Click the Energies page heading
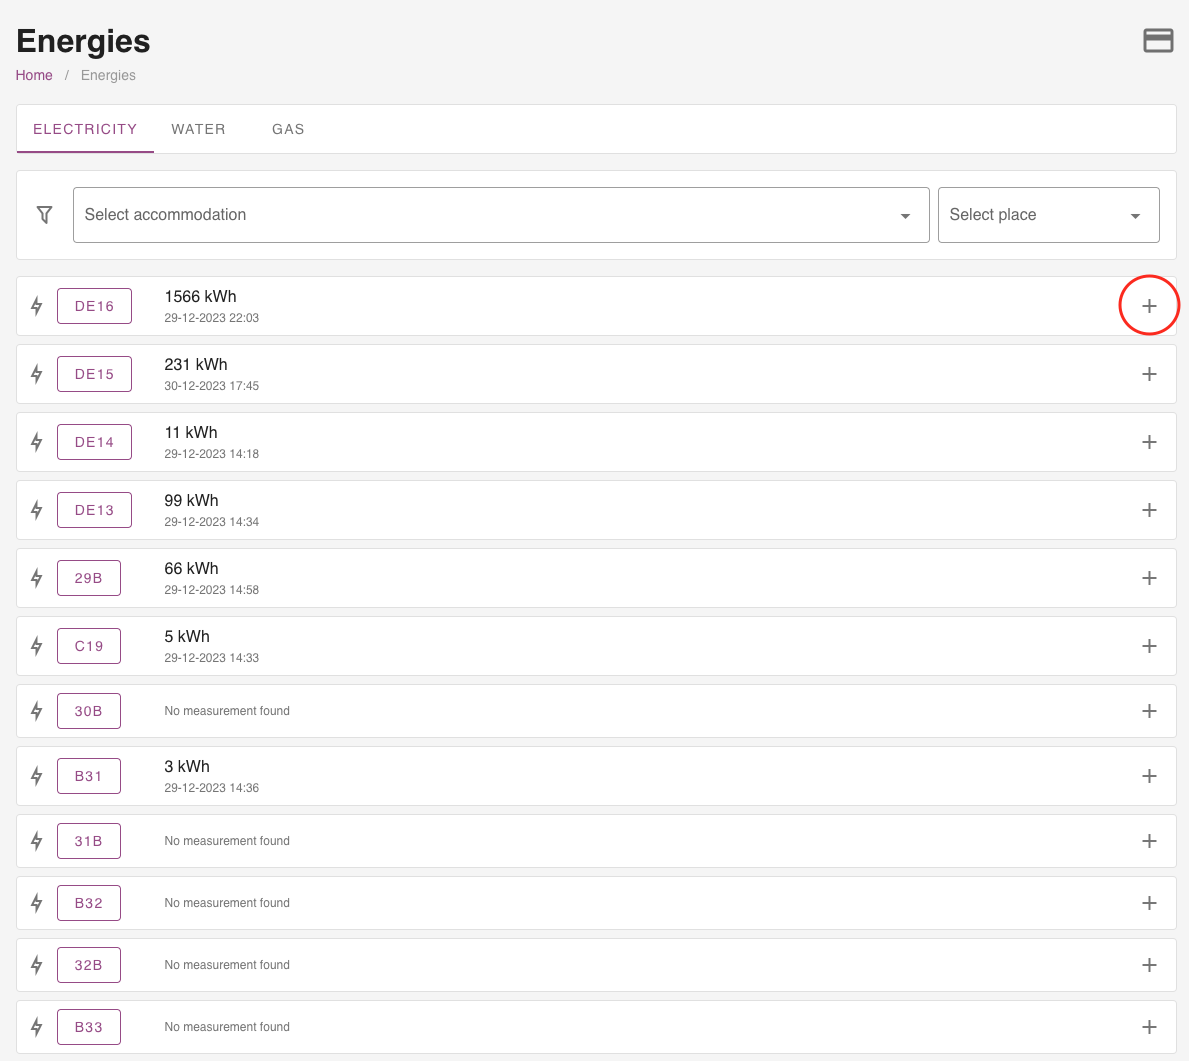1189x1061 pixels. pyautogui.click(x=83, y=41)
